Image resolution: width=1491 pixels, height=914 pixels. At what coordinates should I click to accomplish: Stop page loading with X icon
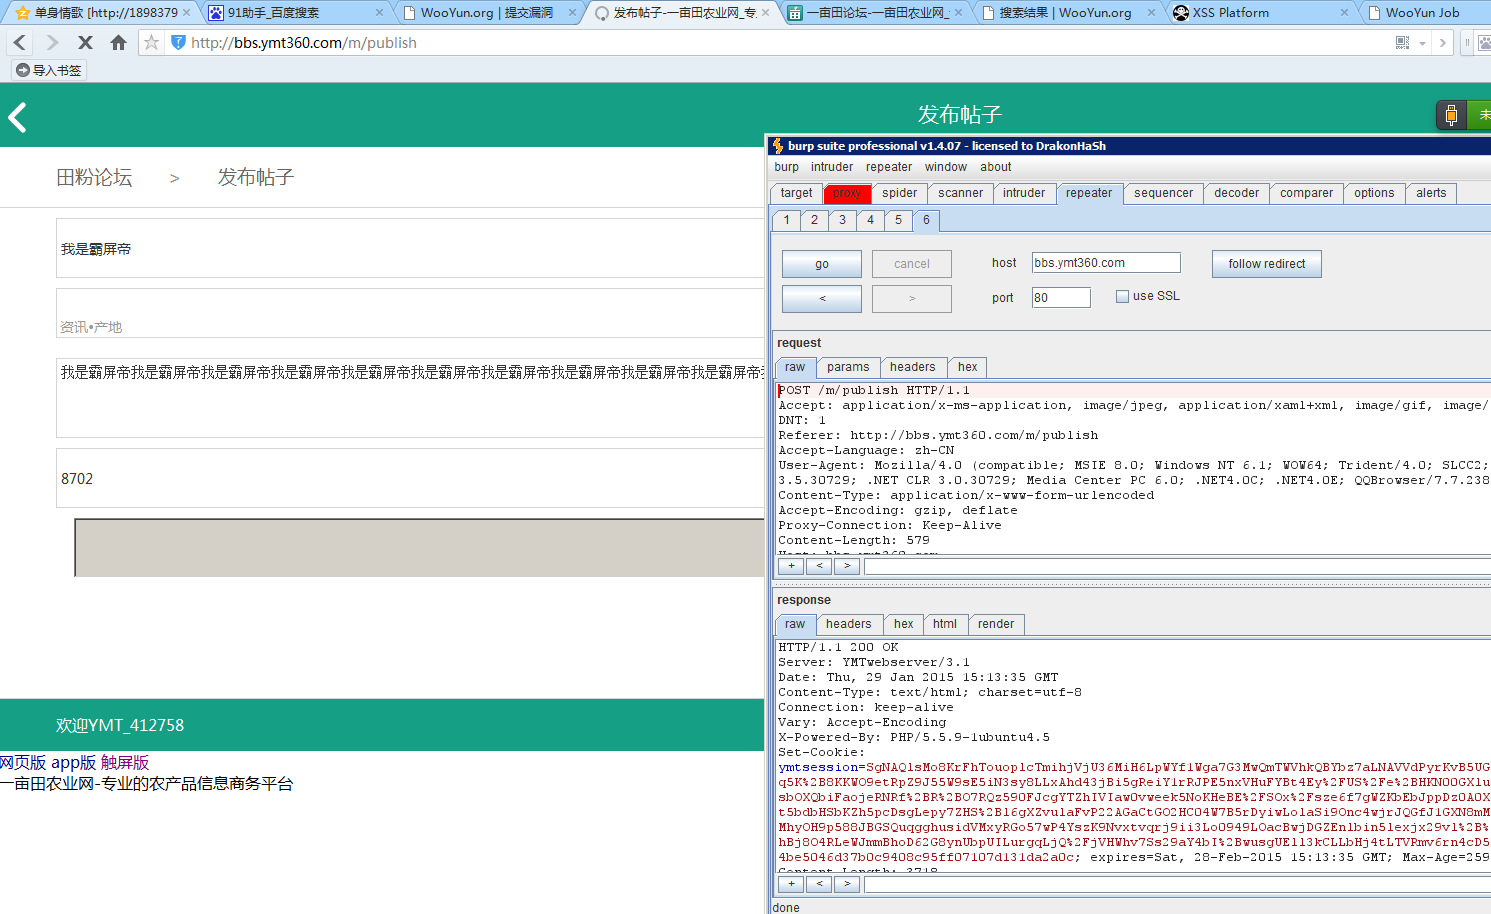[x=85, y=42]
